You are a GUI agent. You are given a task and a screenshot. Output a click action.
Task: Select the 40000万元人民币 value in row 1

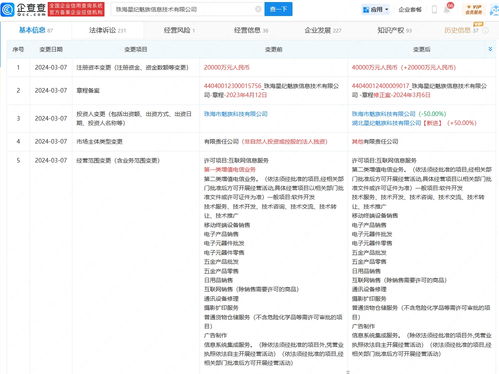tap(375, 68)
